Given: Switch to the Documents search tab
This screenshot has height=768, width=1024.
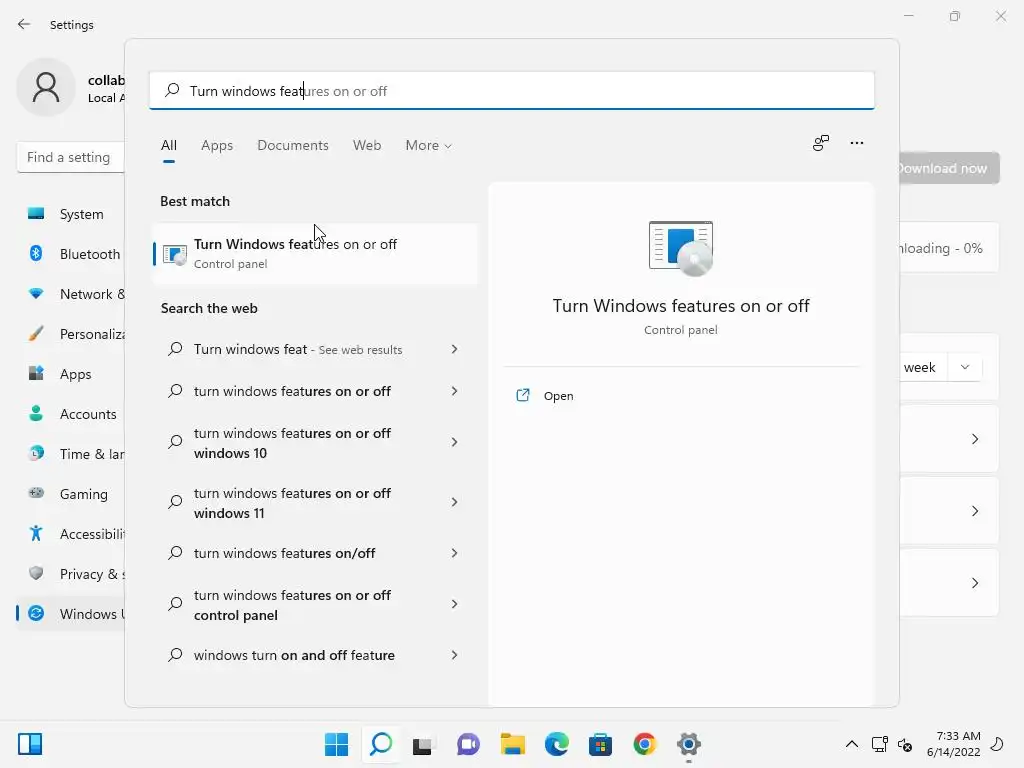Looking at the screenshot, I should tap(293, 145).
